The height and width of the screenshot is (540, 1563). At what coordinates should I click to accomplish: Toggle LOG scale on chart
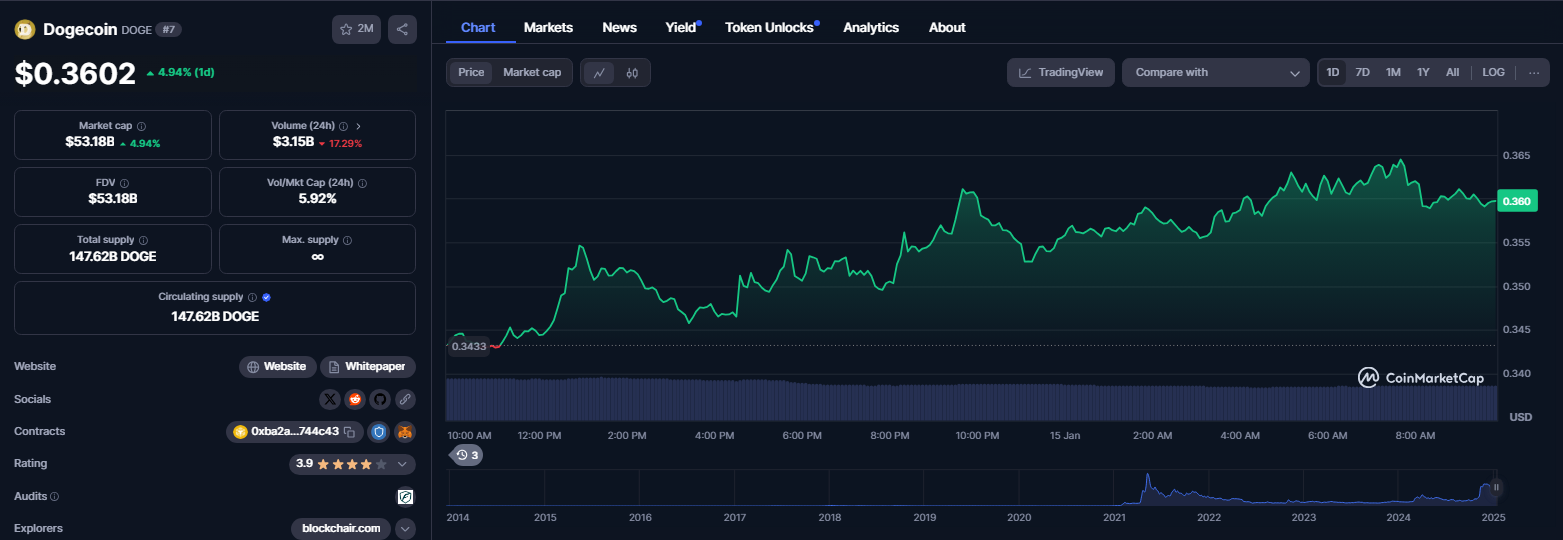[1493, 72]
